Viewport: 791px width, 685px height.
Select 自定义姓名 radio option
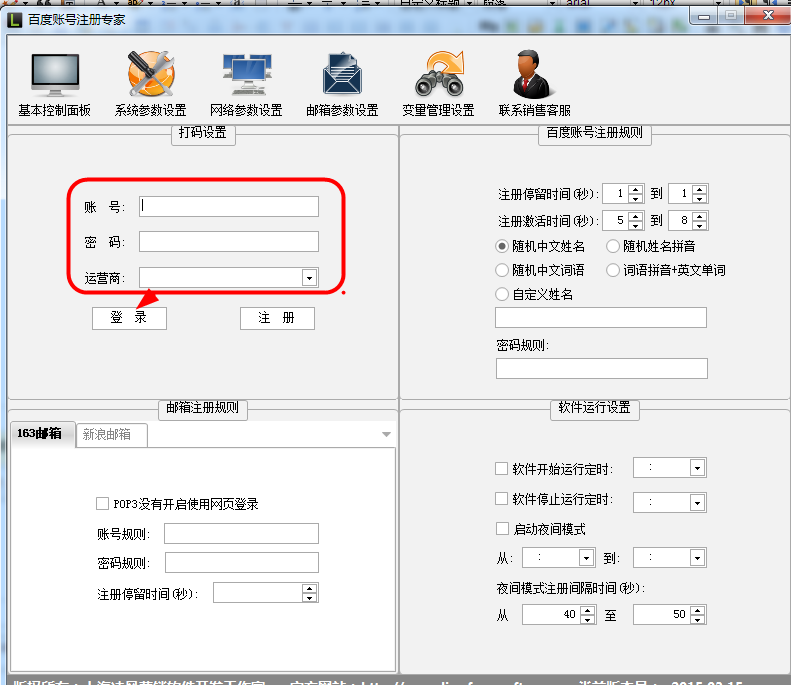coord(501,294)
